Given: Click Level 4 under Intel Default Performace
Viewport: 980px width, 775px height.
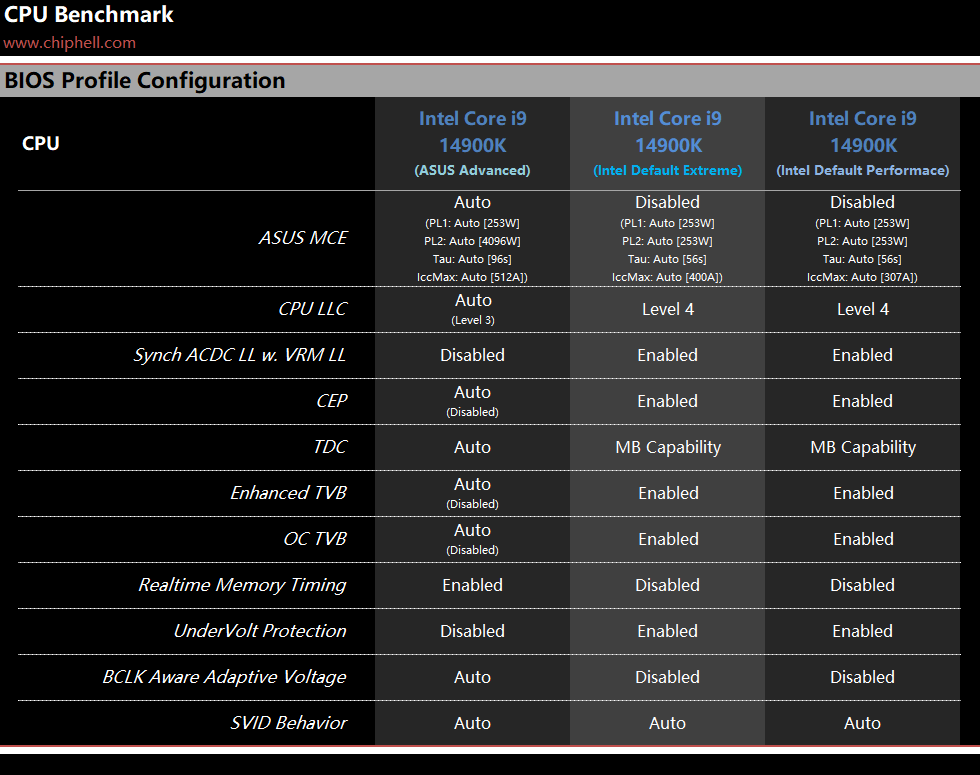Looking at the screenshot, I should [862, 309].
